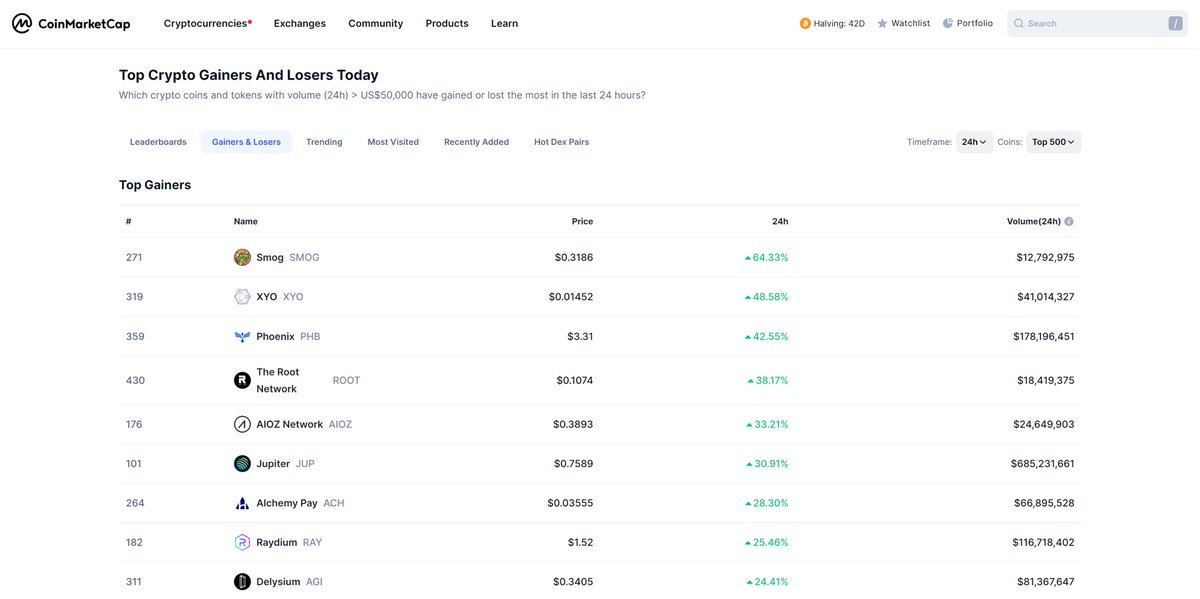Click the Smog coin logo

[x=242, y=257]
